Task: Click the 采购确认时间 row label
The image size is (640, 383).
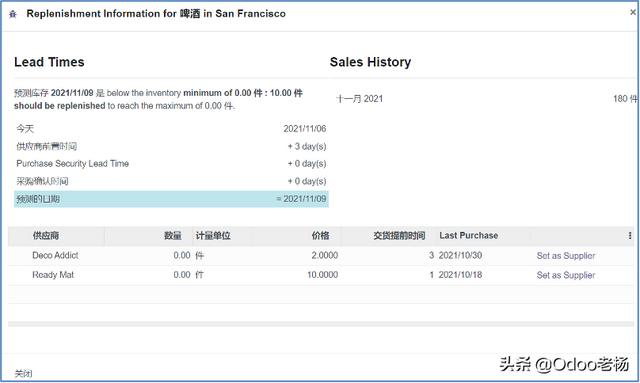Action: (x=42, y=181)
